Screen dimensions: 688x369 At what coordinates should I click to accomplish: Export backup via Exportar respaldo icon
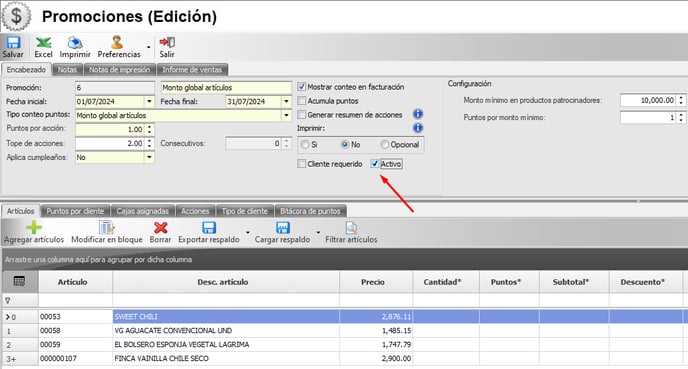(208, 228)
